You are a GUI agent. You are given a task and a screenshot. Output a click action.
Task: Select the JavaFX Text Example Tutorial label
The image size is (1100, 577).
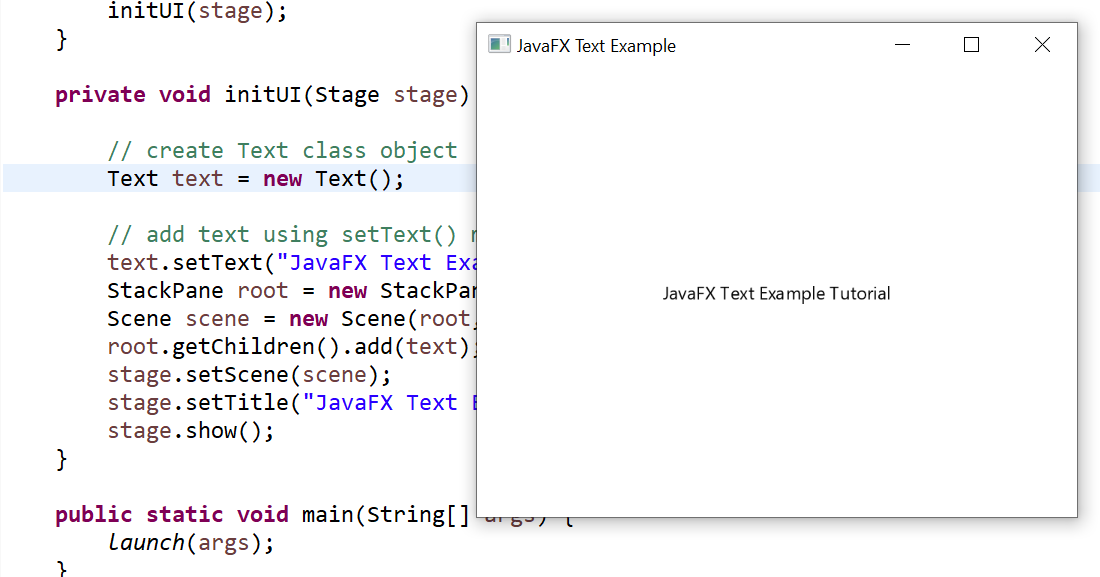click(x=777, y=293)
